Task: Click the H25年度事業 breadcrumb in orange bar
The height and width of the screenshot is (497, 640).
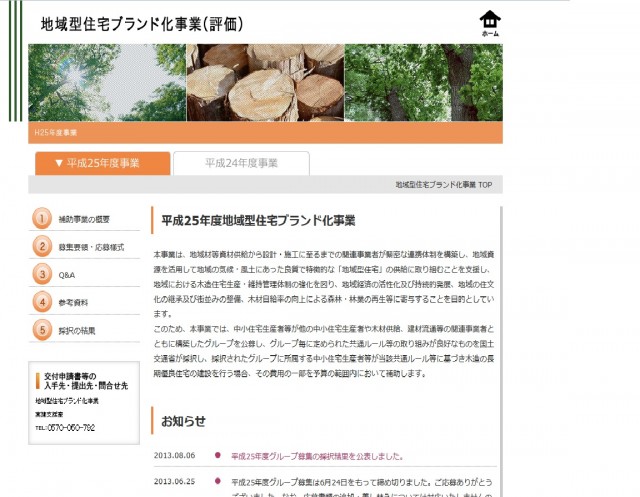Action: click(56, 132)
